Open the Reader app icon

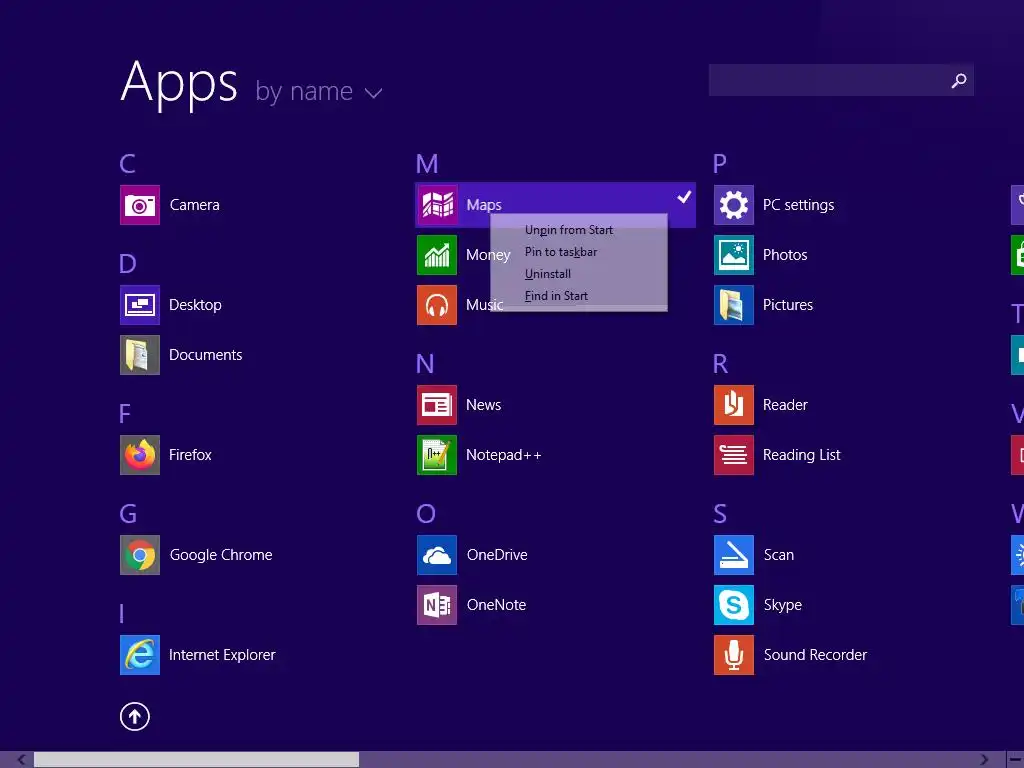[734, 405]
